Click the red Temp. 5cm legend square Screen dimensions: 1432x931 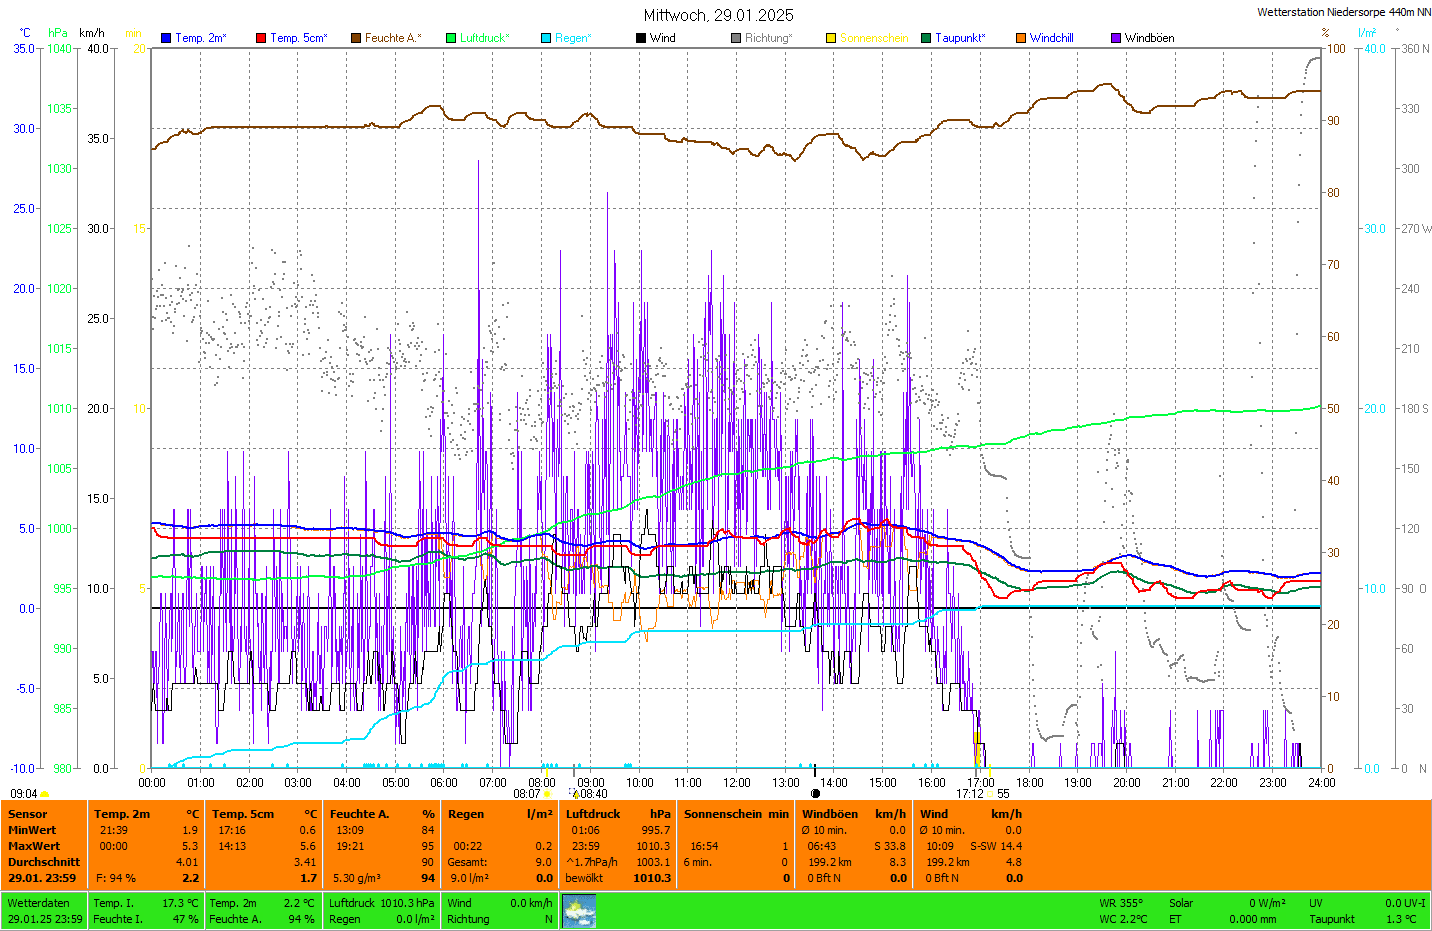click(261, 38)
